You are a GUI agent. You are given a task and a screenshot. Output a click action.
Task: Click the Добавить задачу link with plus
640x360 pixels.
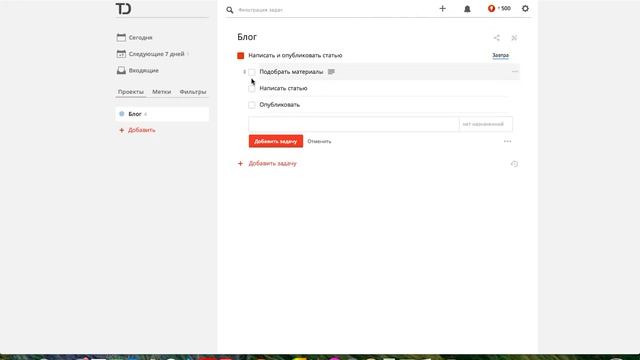pyautogui.click(x=267, y=163)
